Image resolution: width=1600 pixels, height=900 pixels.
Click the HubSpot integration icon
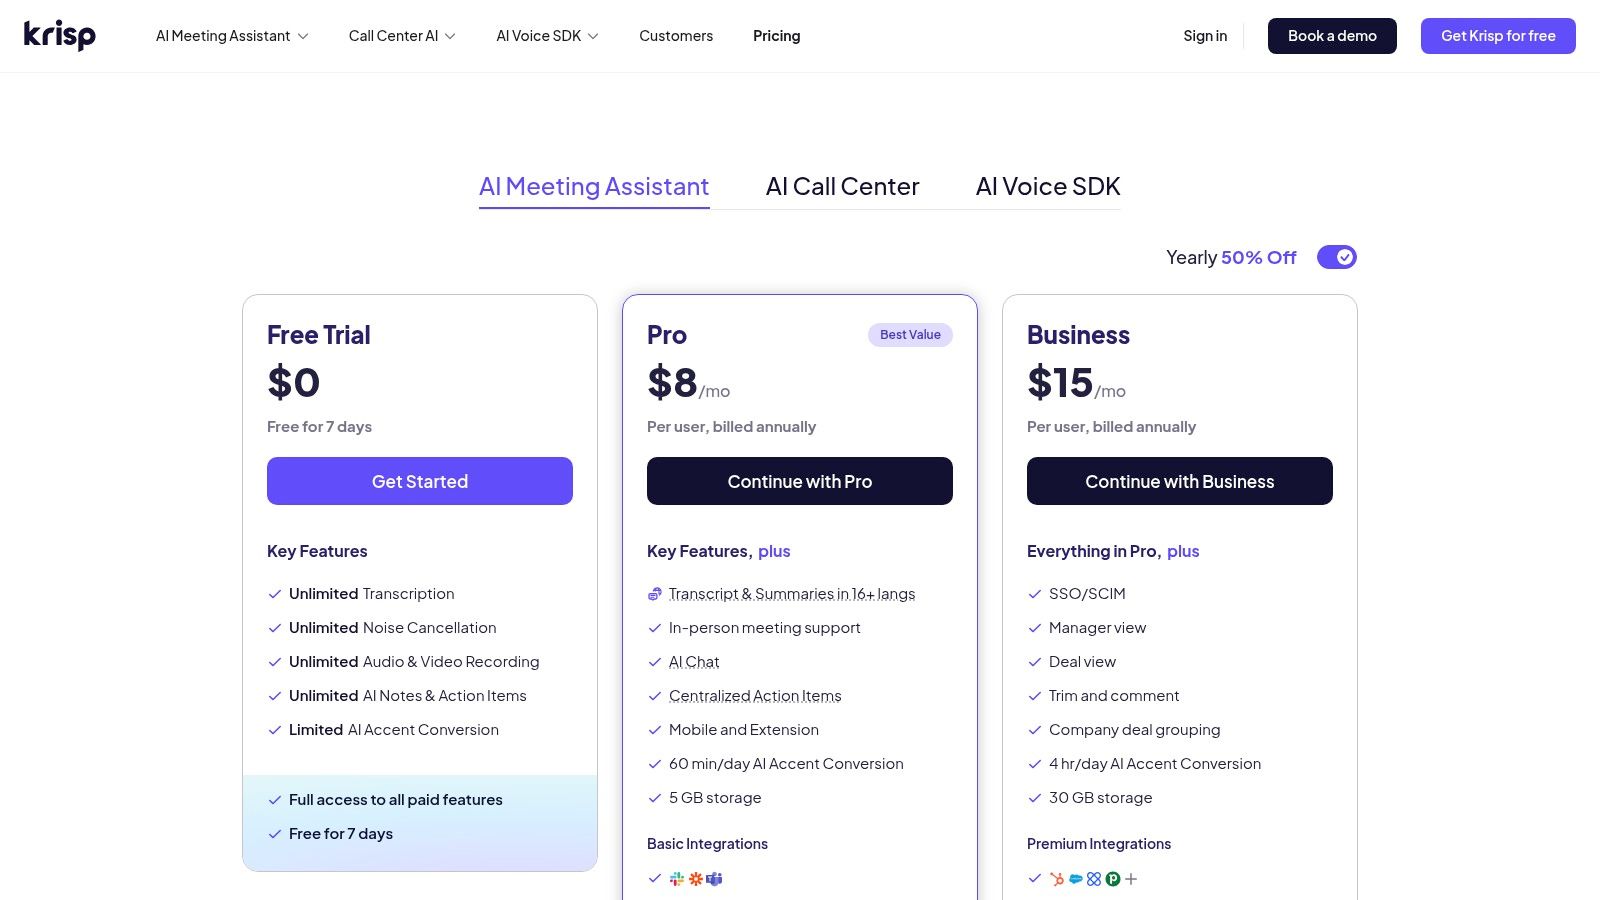click(x=1057, y=879)
